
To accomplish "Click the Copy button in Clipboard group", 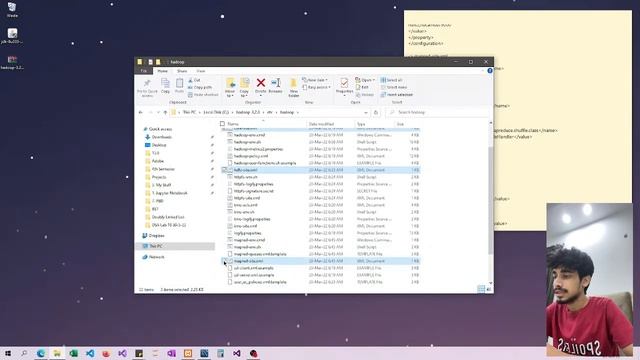I will pyautogui.click(x=165, y=86).
